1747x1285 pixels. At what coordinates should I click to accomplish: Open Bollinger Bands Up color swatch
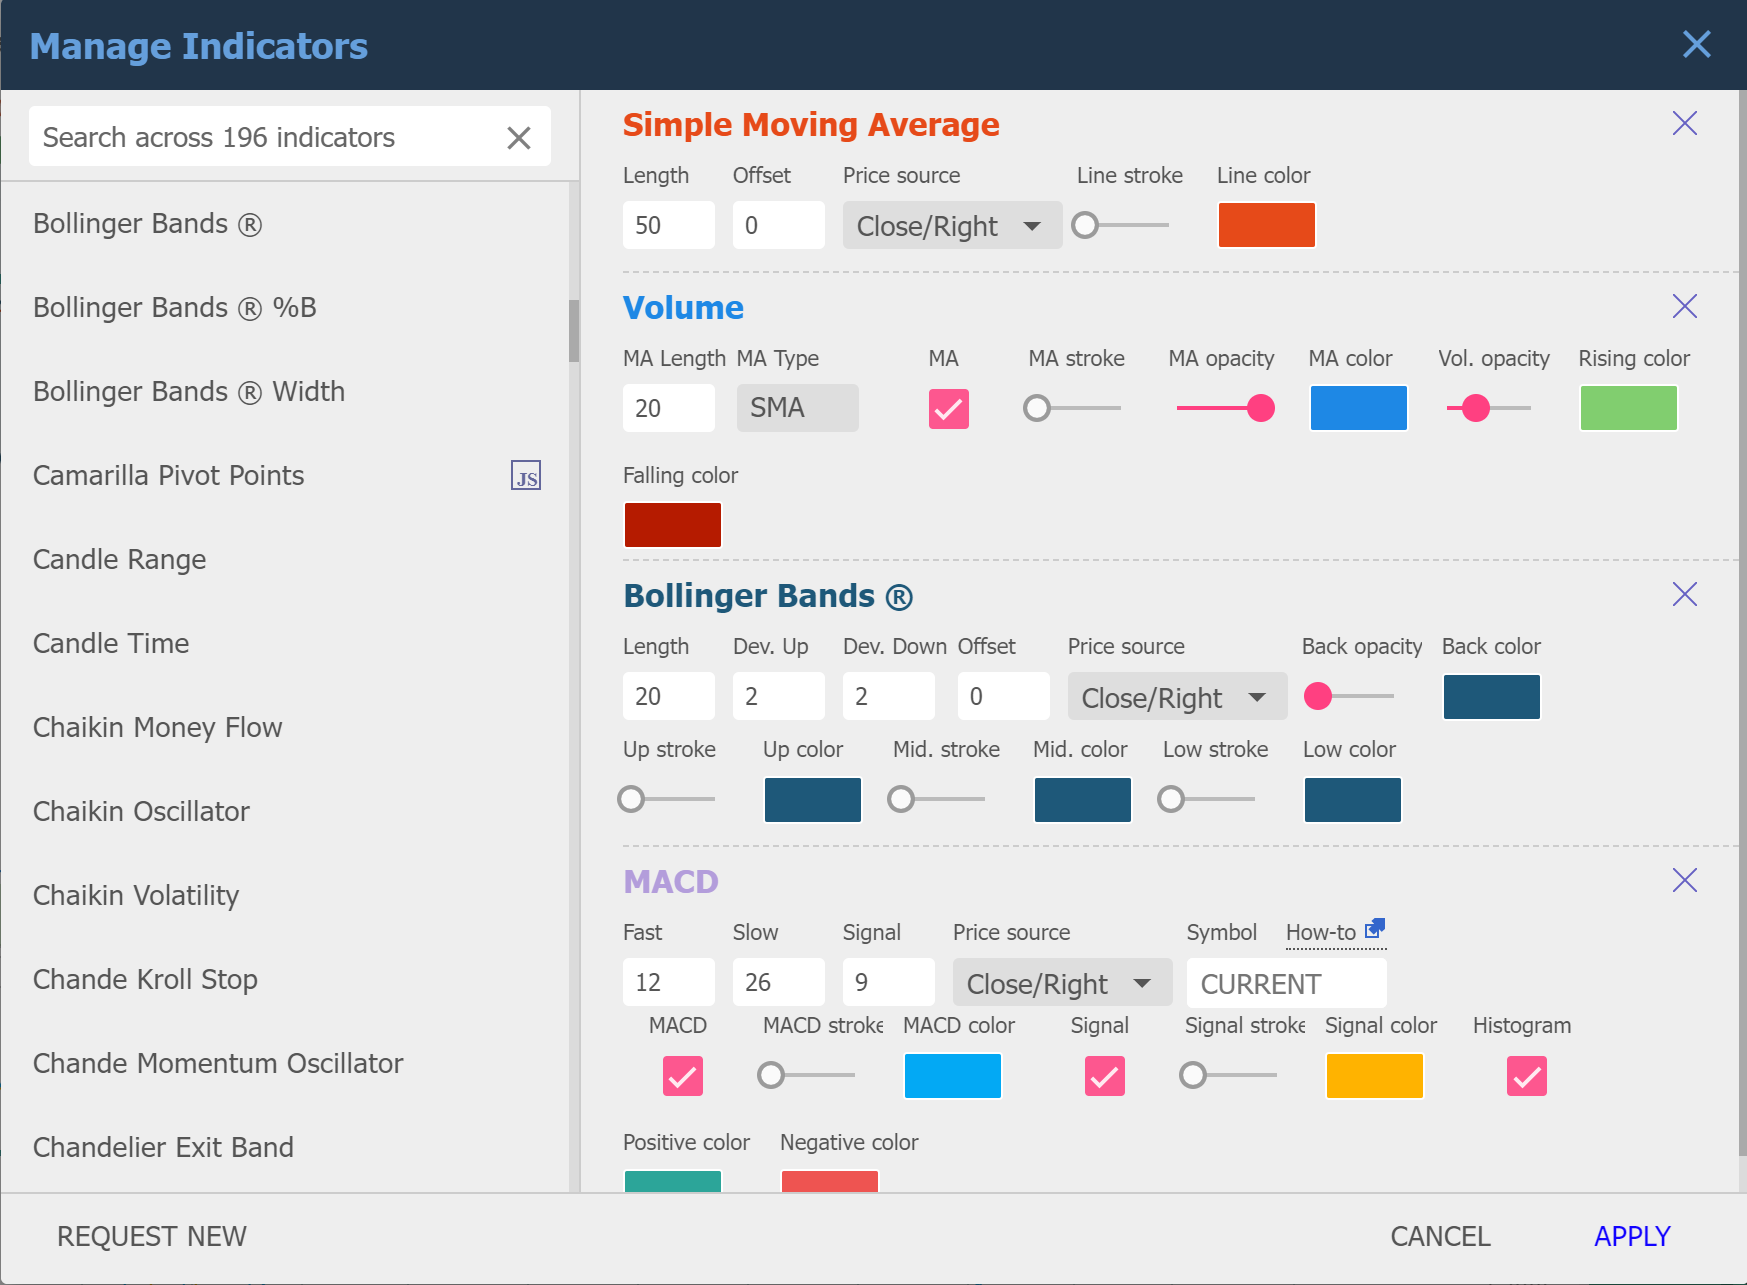[812, 800]
